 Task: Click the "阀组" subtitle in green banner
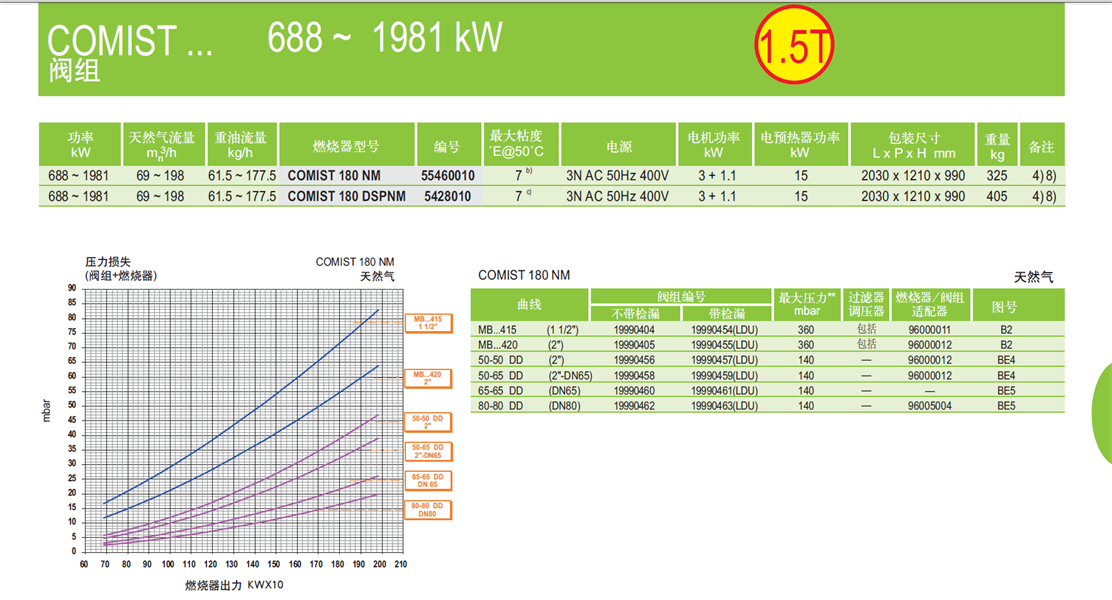pos(74,70)
